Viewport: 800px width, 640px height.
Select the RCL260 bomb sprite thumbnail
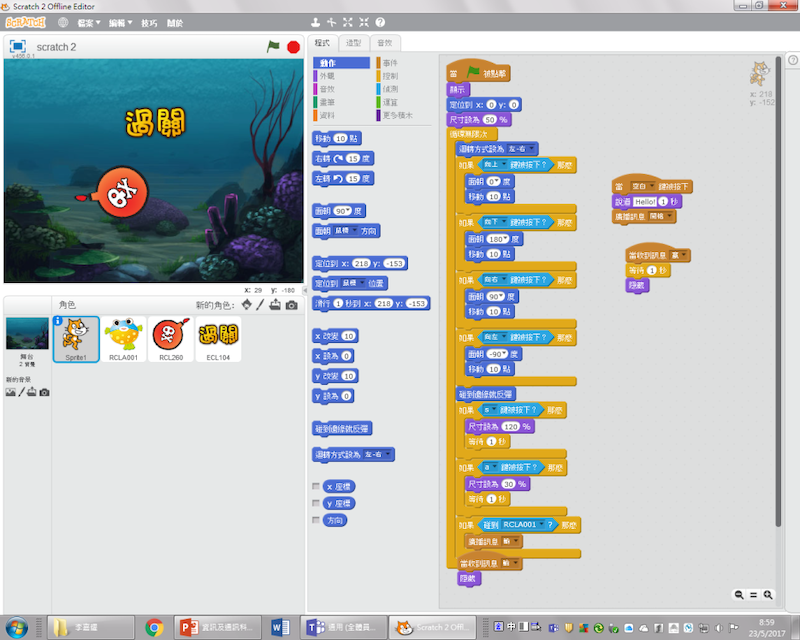pos(170,339)
